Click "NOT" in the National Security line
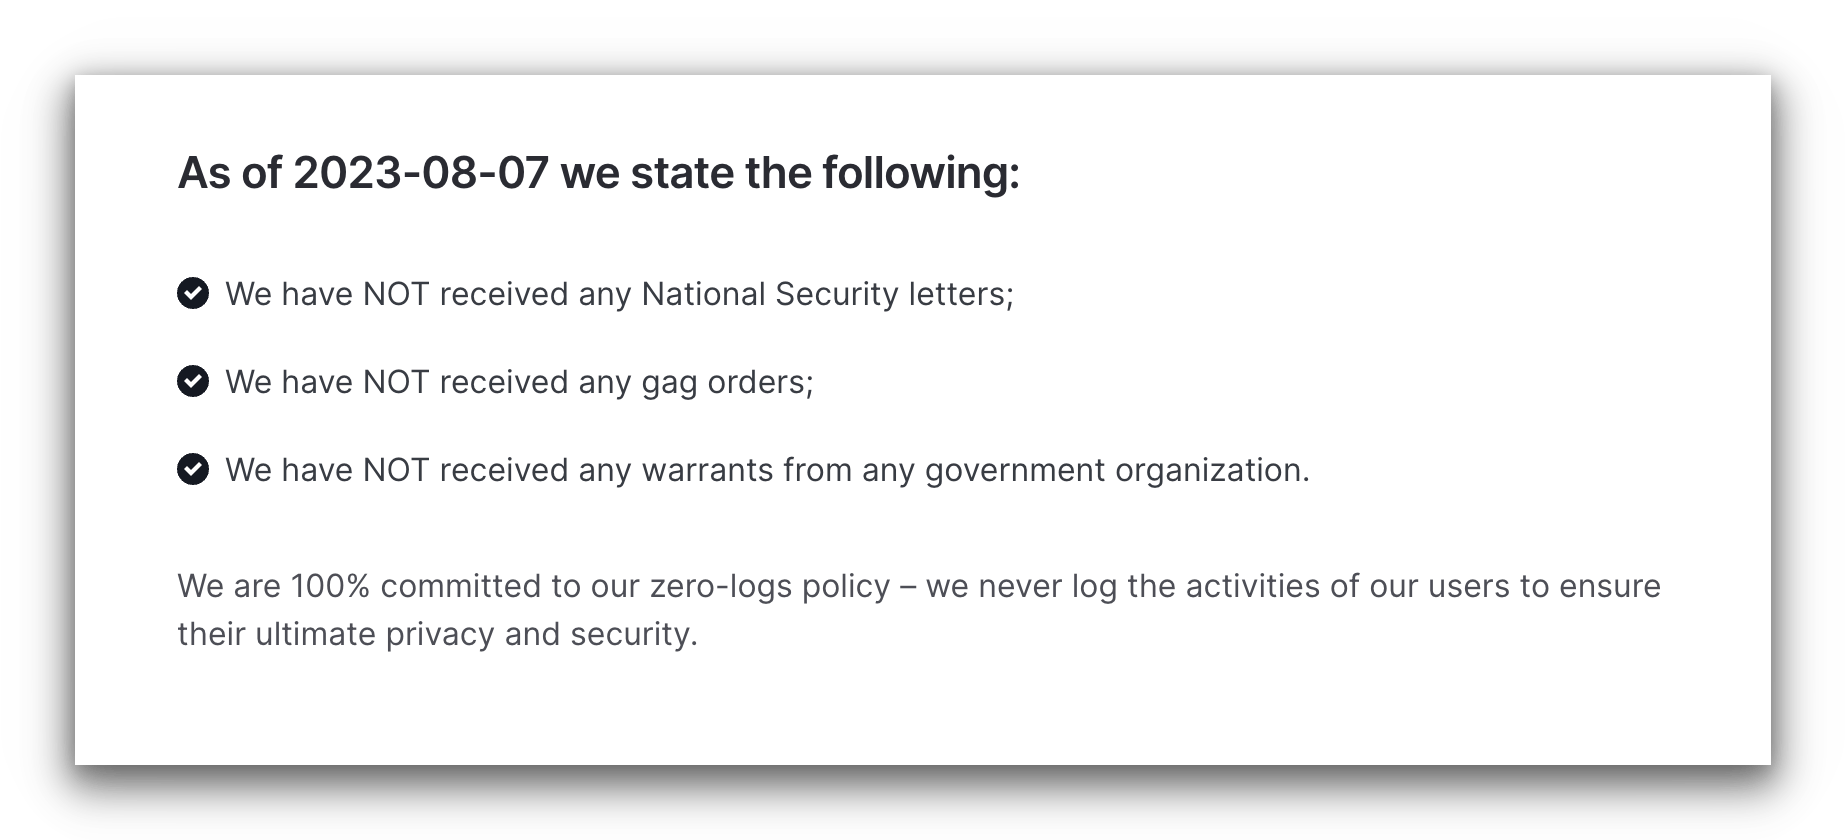This screenshot has width=1846, height=840. pyautogui.click(x=396, y=294)
